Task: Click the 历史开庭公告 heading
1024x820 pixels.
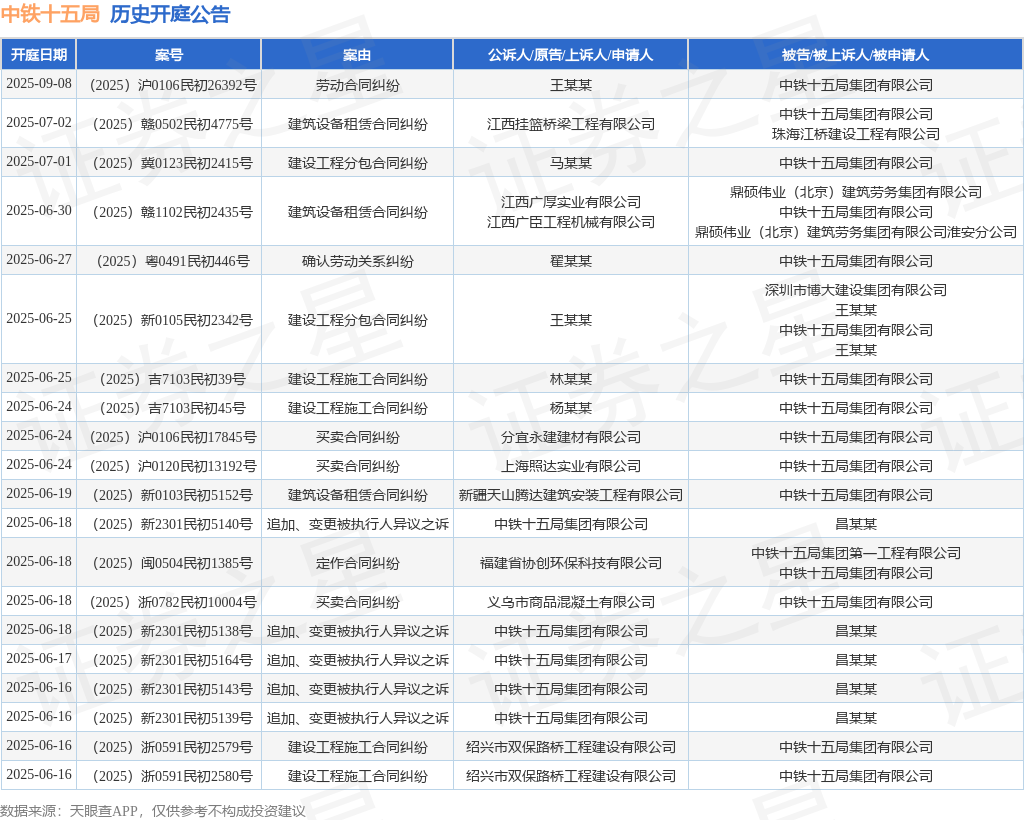Action: pyautogui.click(x=170, y=14)
